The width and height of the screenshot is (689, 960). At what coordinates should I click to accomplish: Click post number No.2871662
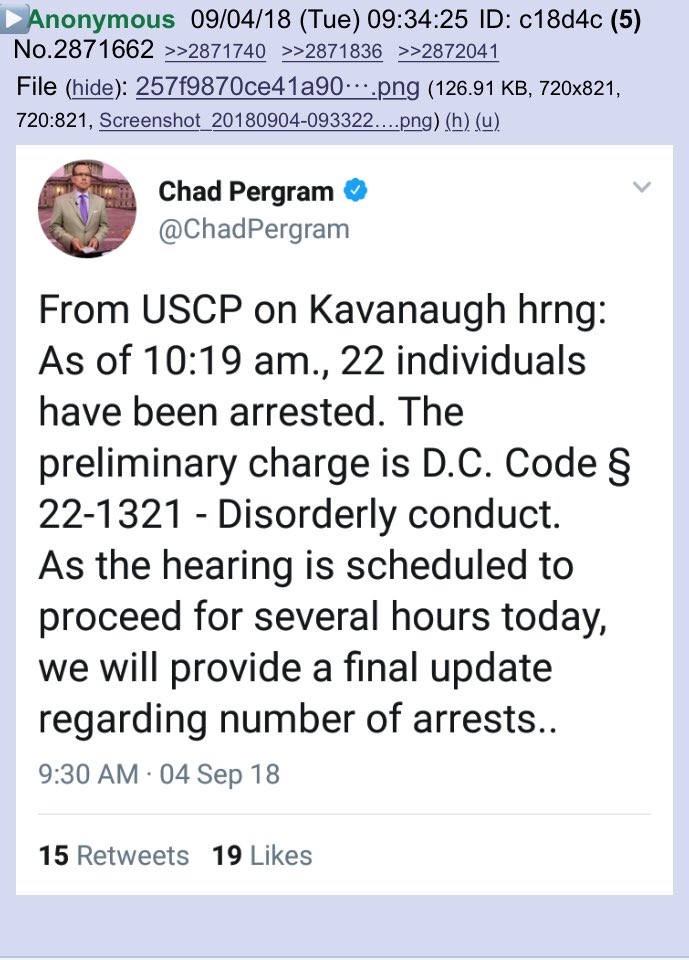point(84,50)
